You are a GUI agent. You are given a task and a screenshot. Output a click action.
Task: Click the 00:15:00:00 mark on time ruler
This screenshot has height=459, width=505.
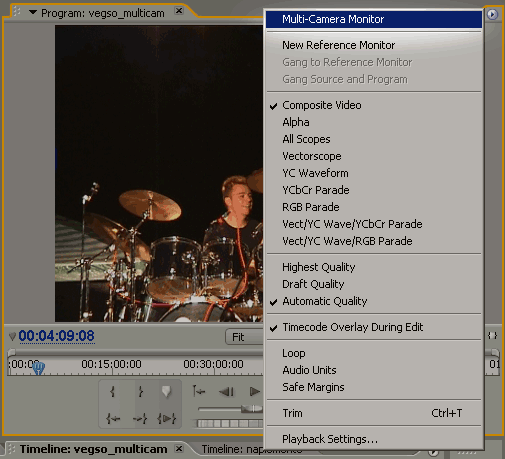(111, 364)
